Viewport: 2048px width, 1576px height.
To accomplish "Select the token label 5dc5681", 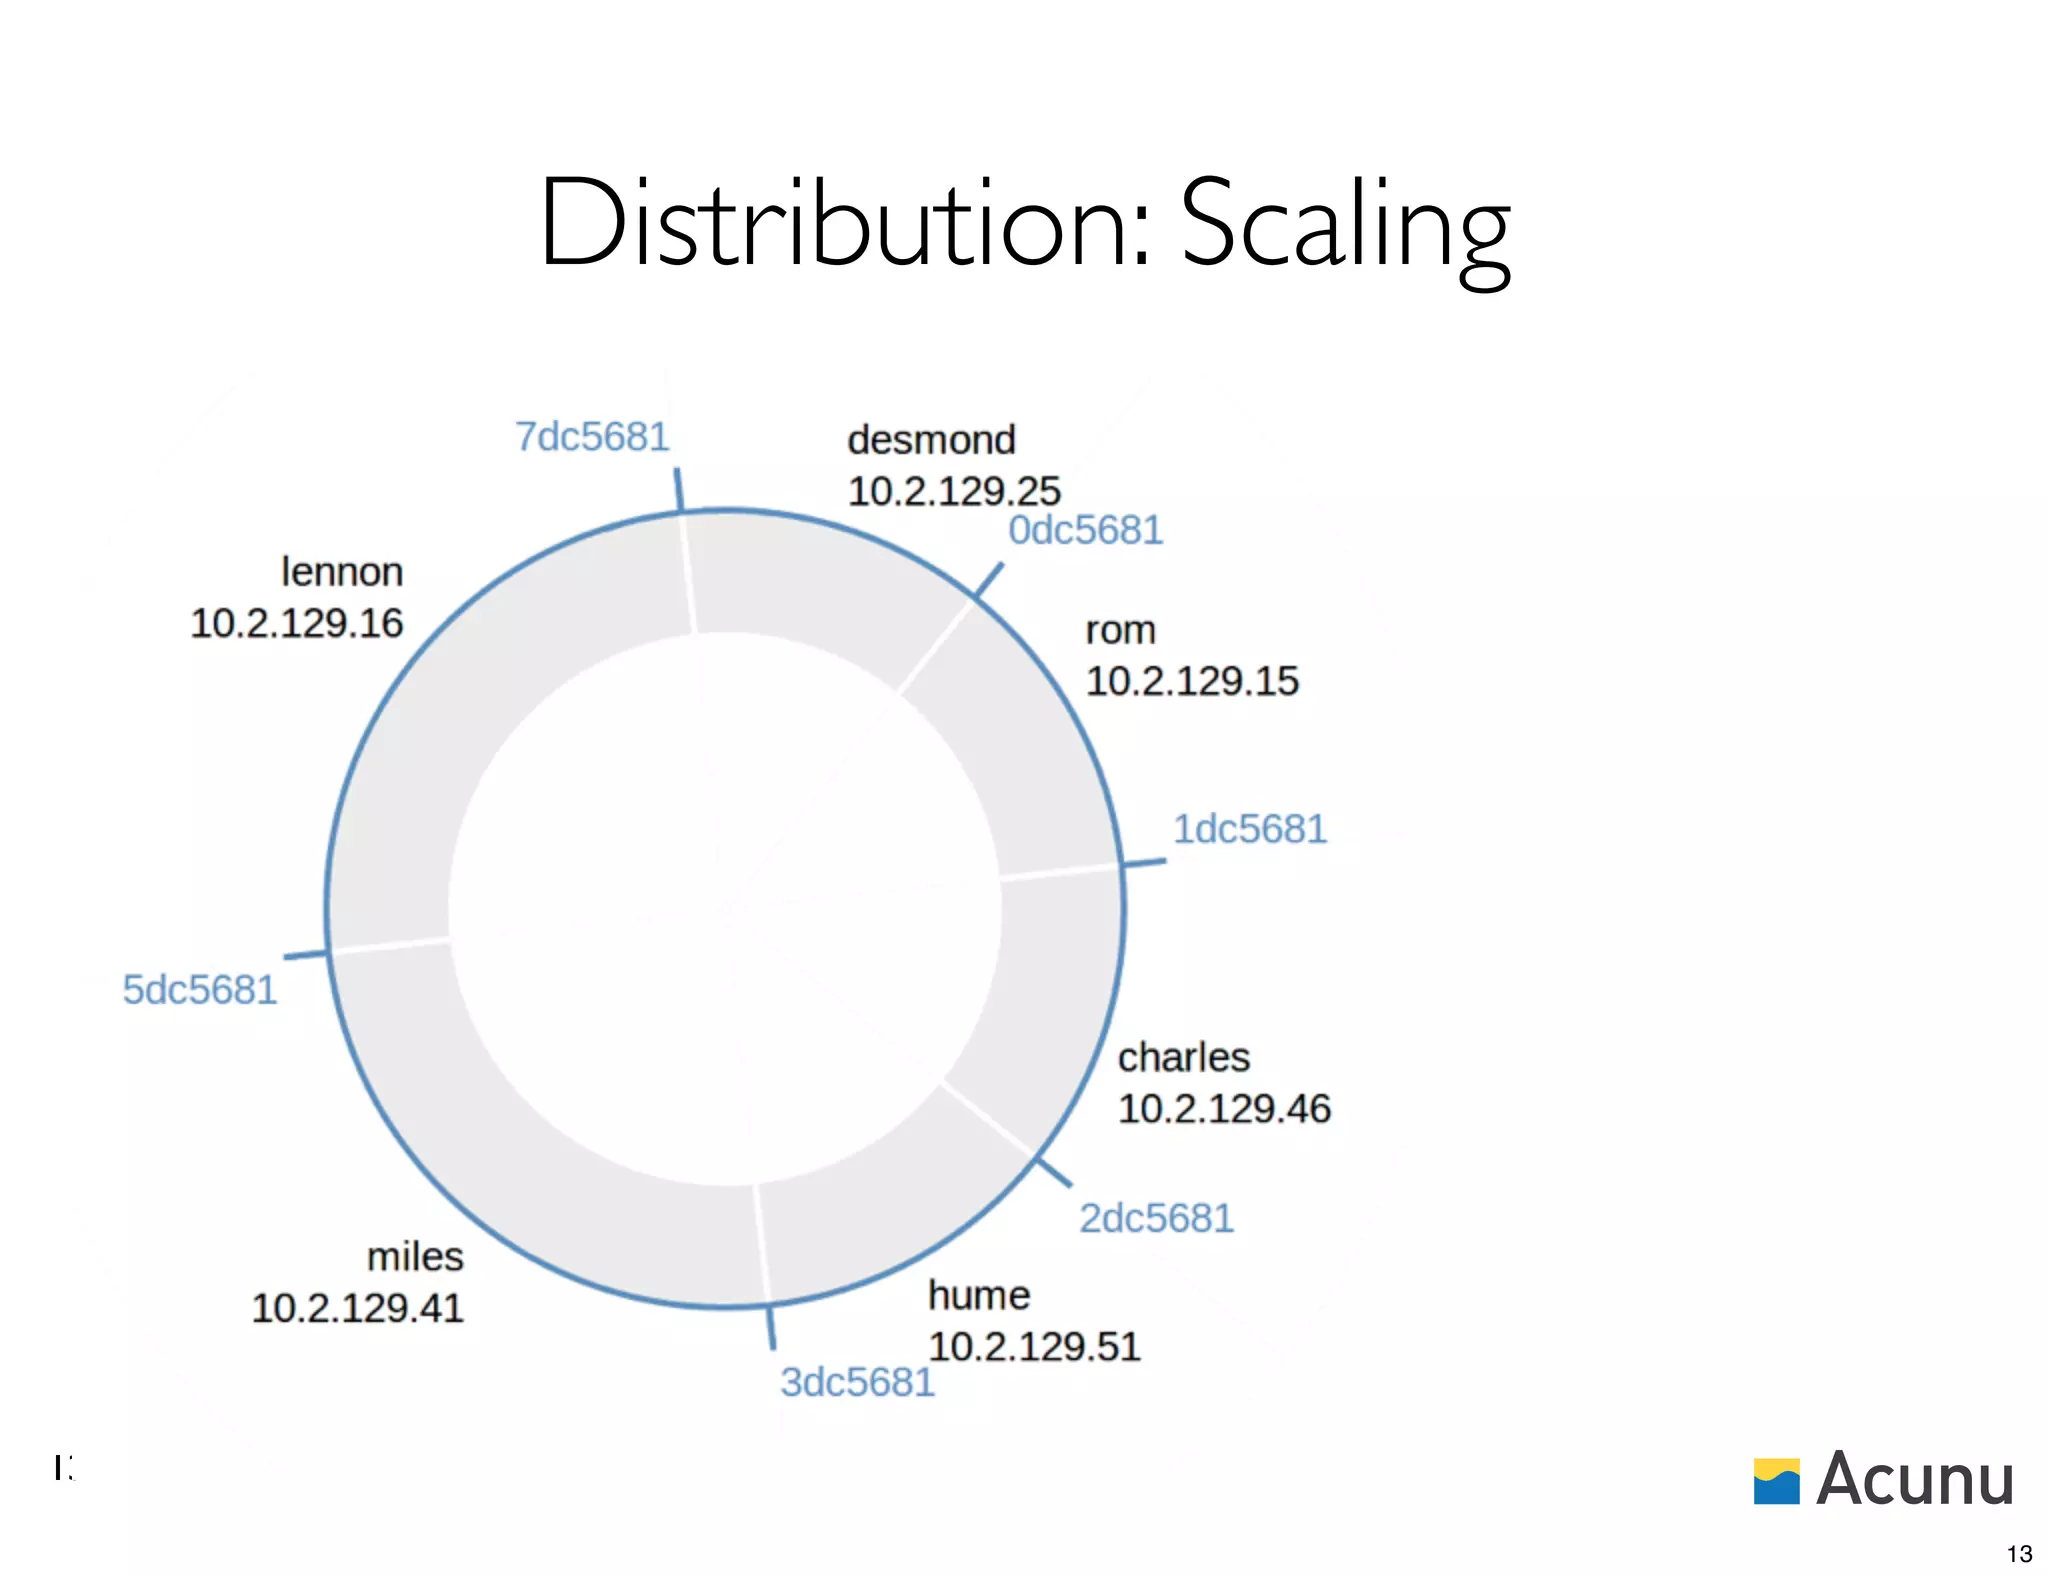I will pyautogui.click(x=199, y=989).
